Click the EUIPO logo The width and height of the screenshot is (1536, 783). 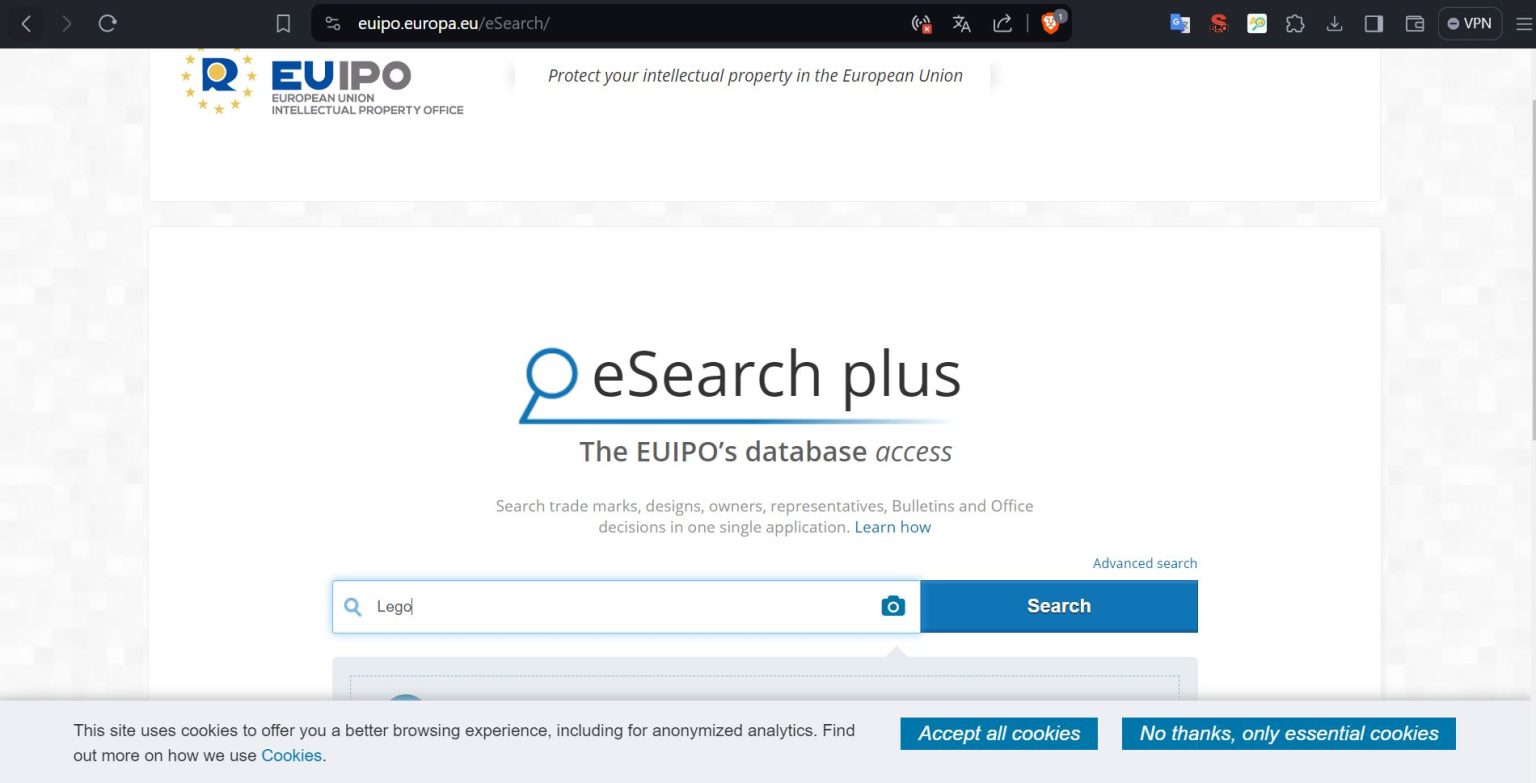click(322, 82)
